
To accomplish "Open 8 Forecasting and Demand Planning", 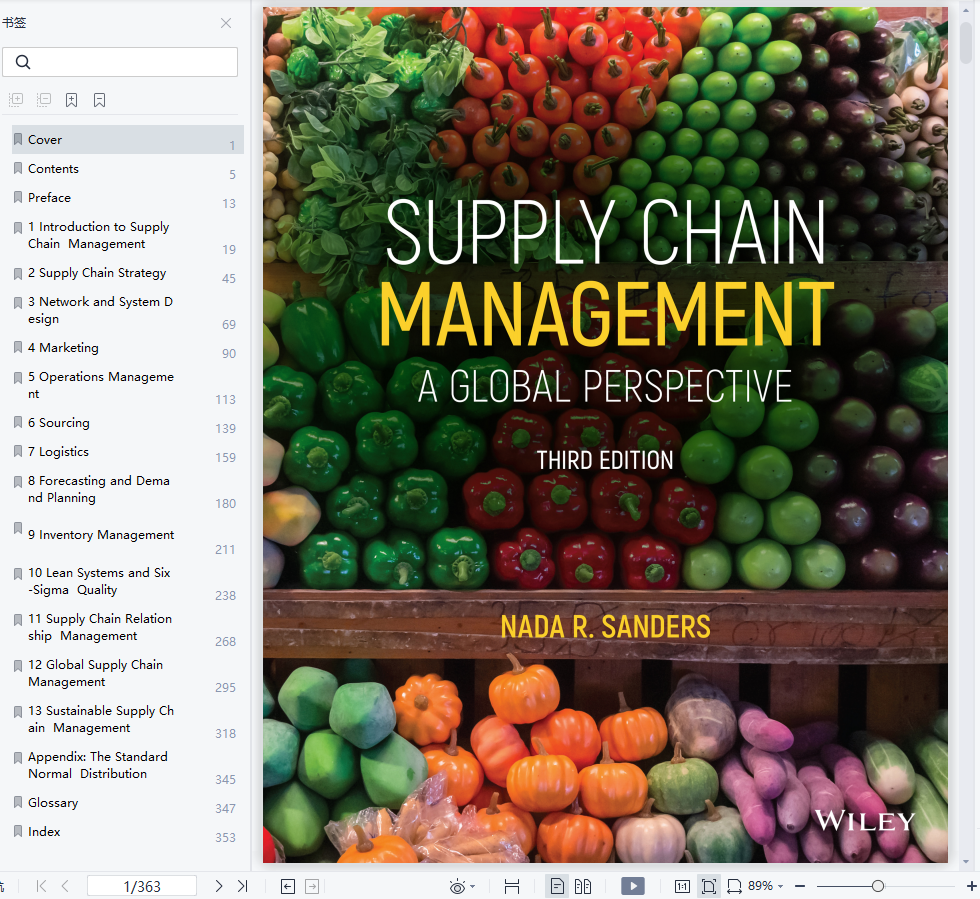I will coord(128,489).
